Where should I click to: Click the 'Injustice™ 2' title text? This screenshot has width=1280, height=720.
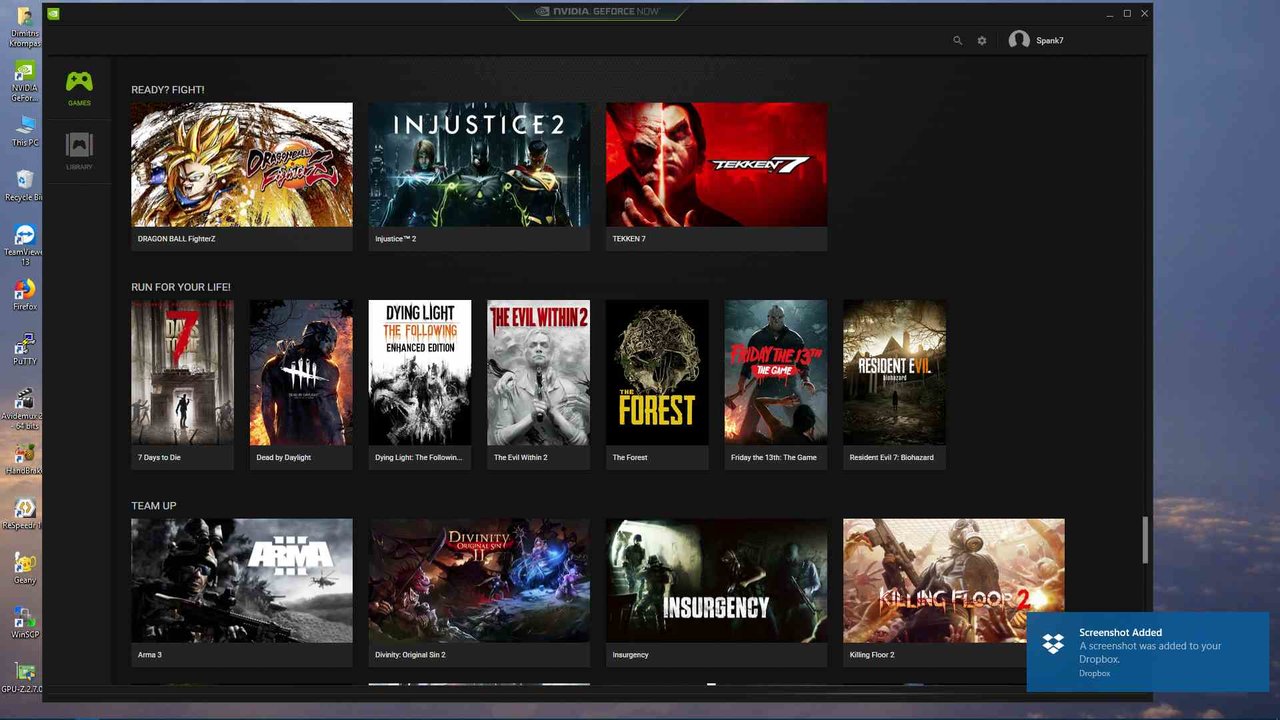click(396, 239)
